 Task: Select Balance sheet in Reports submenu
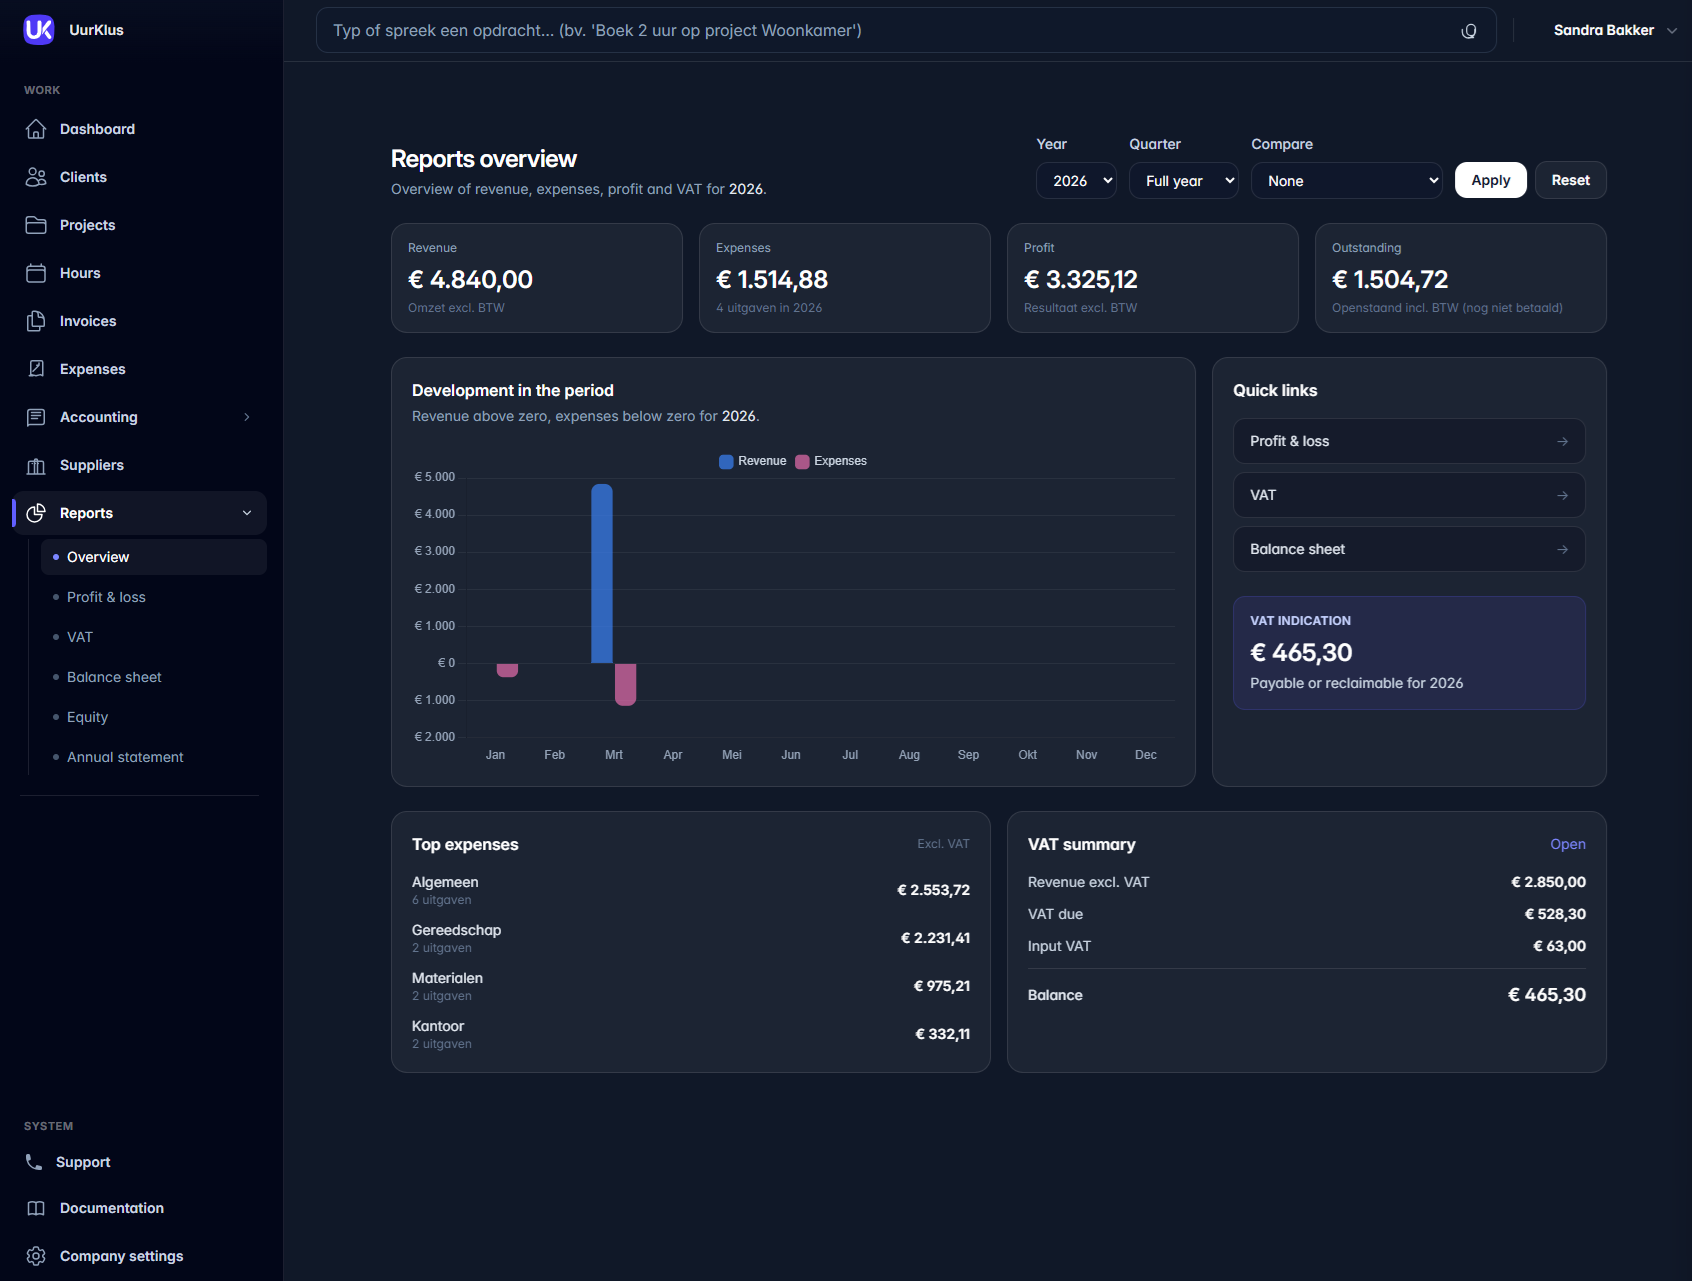[154, 677]
